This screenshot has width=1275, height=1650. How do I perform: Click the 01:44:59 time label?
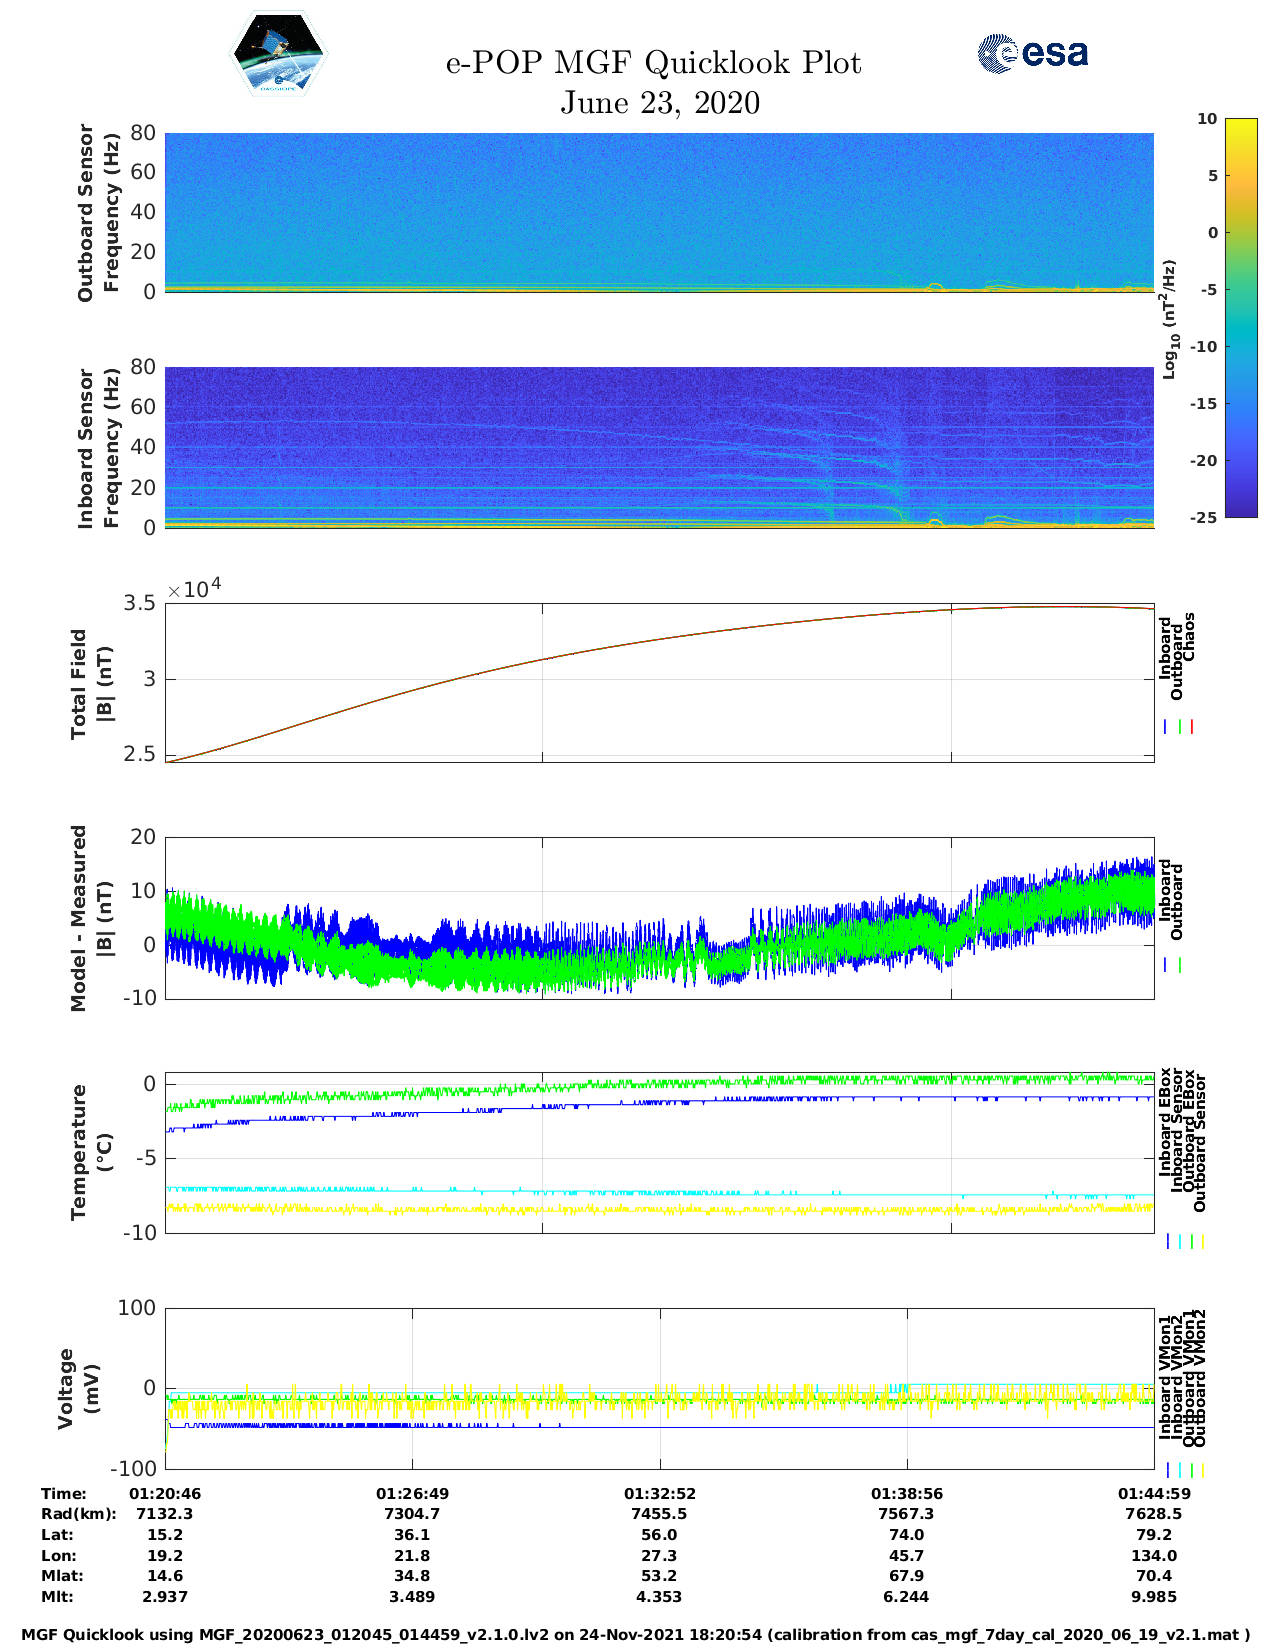[x=1153, y=1493]
